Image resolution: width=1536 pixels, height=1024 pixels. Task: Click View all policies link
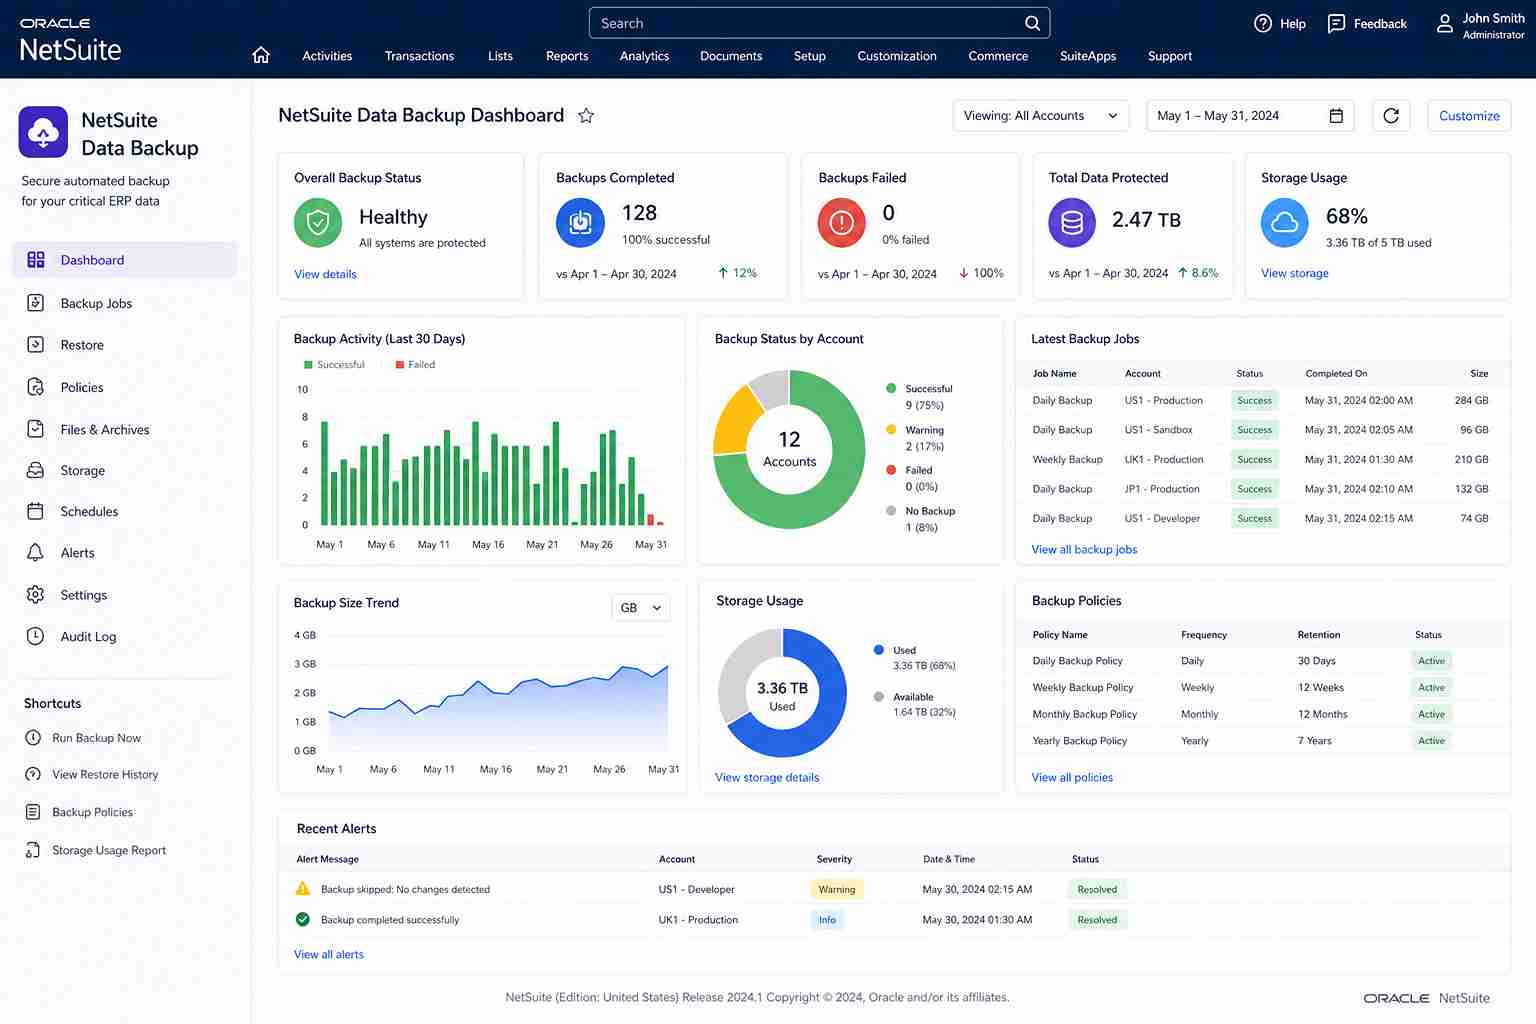1072,777
